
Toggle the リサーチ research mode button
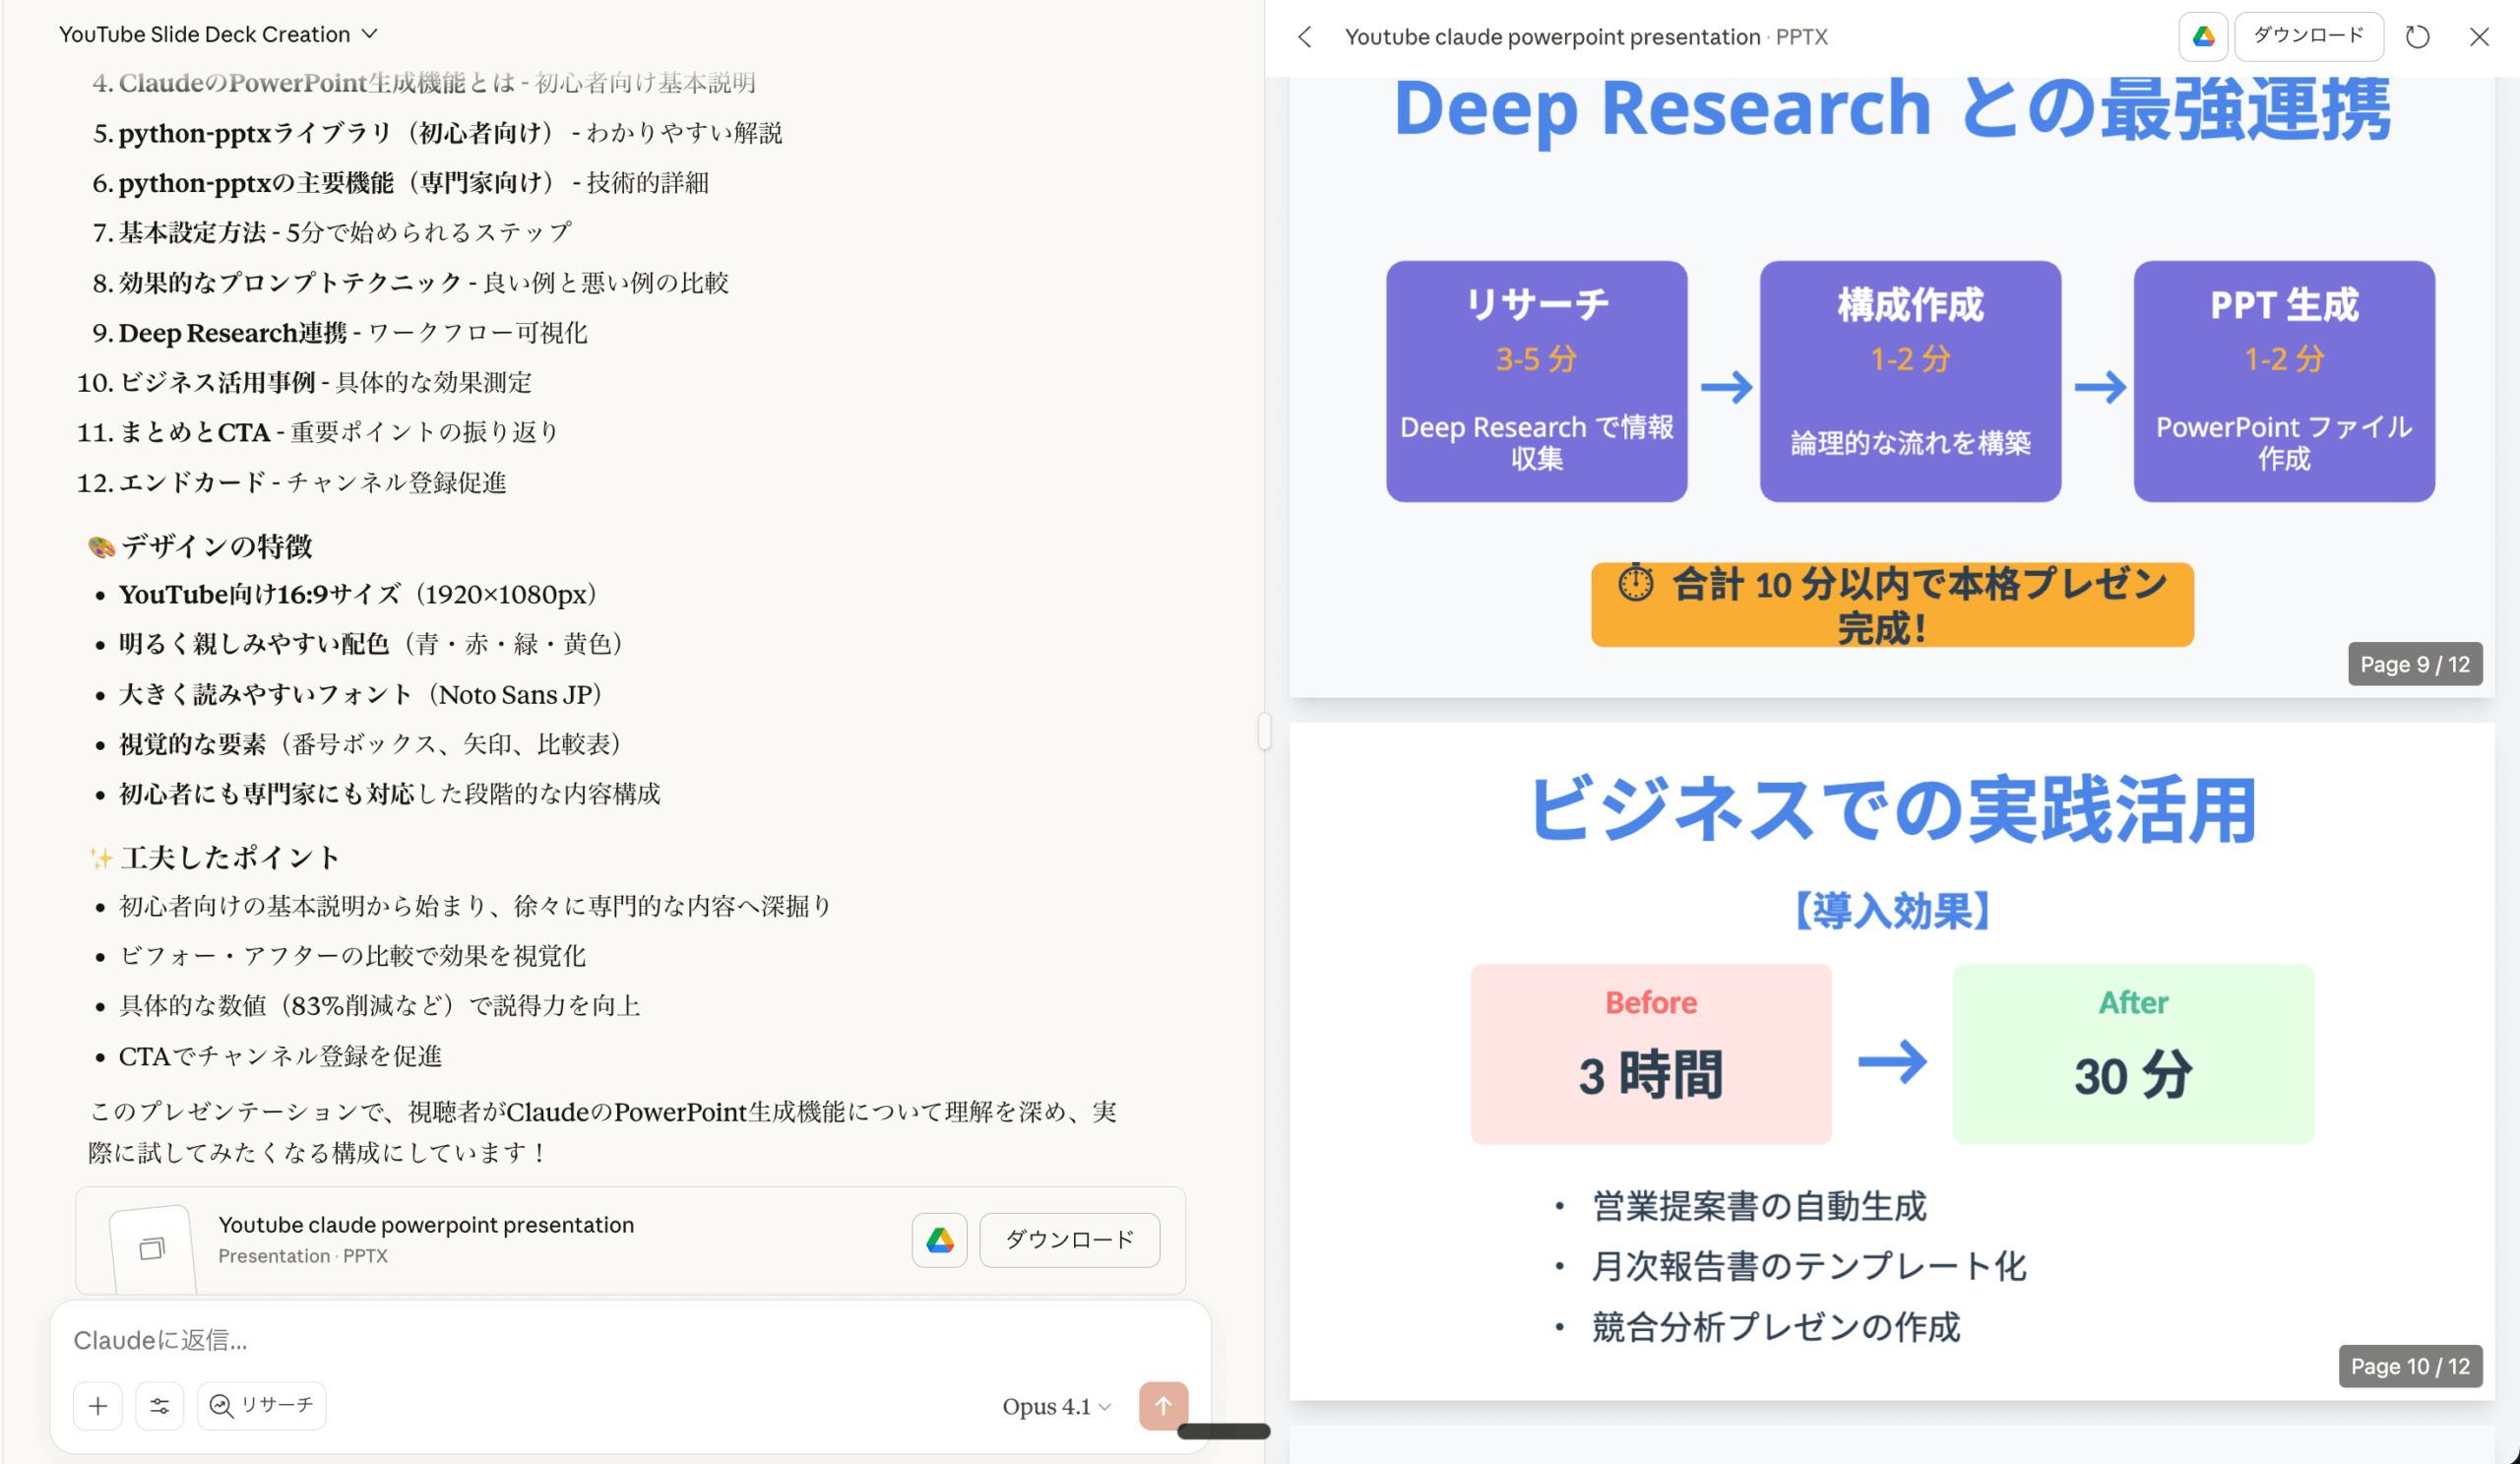click(262, 1405)
